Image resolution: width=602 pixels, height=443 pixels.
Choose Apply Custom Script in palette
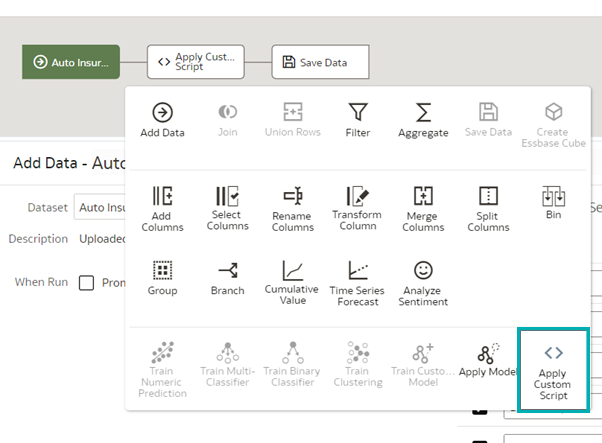[x=553, y=370]
